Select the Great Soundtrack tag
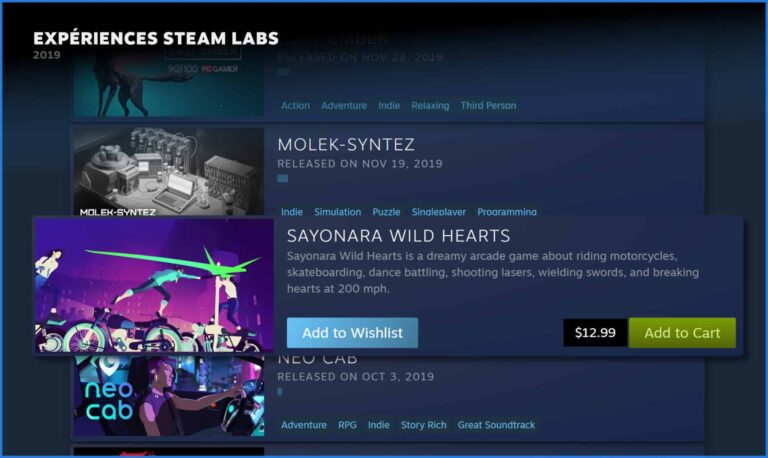The image size is (768, 458). (496, 425)
